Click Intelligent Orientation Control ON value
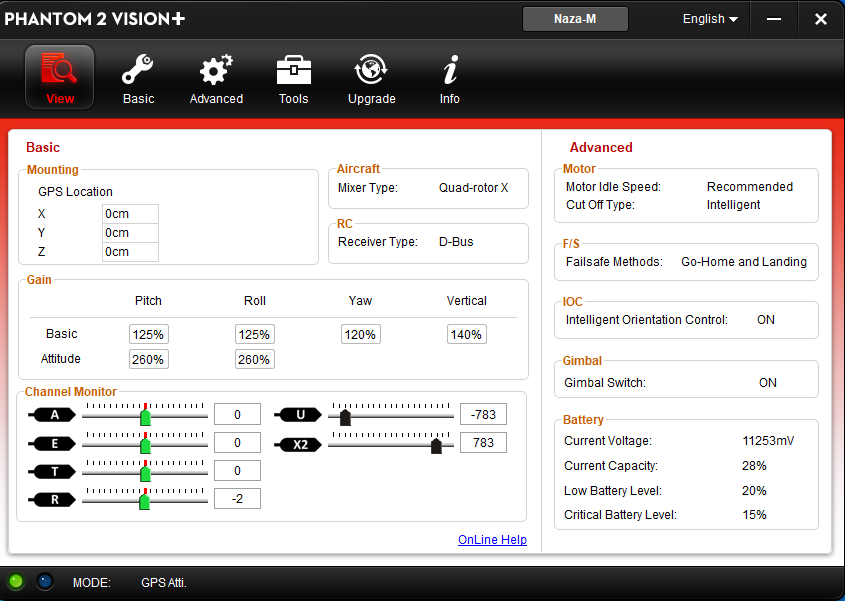Image resolution: width=845 pixels, height=601 pixels. [x=766, y=320]
